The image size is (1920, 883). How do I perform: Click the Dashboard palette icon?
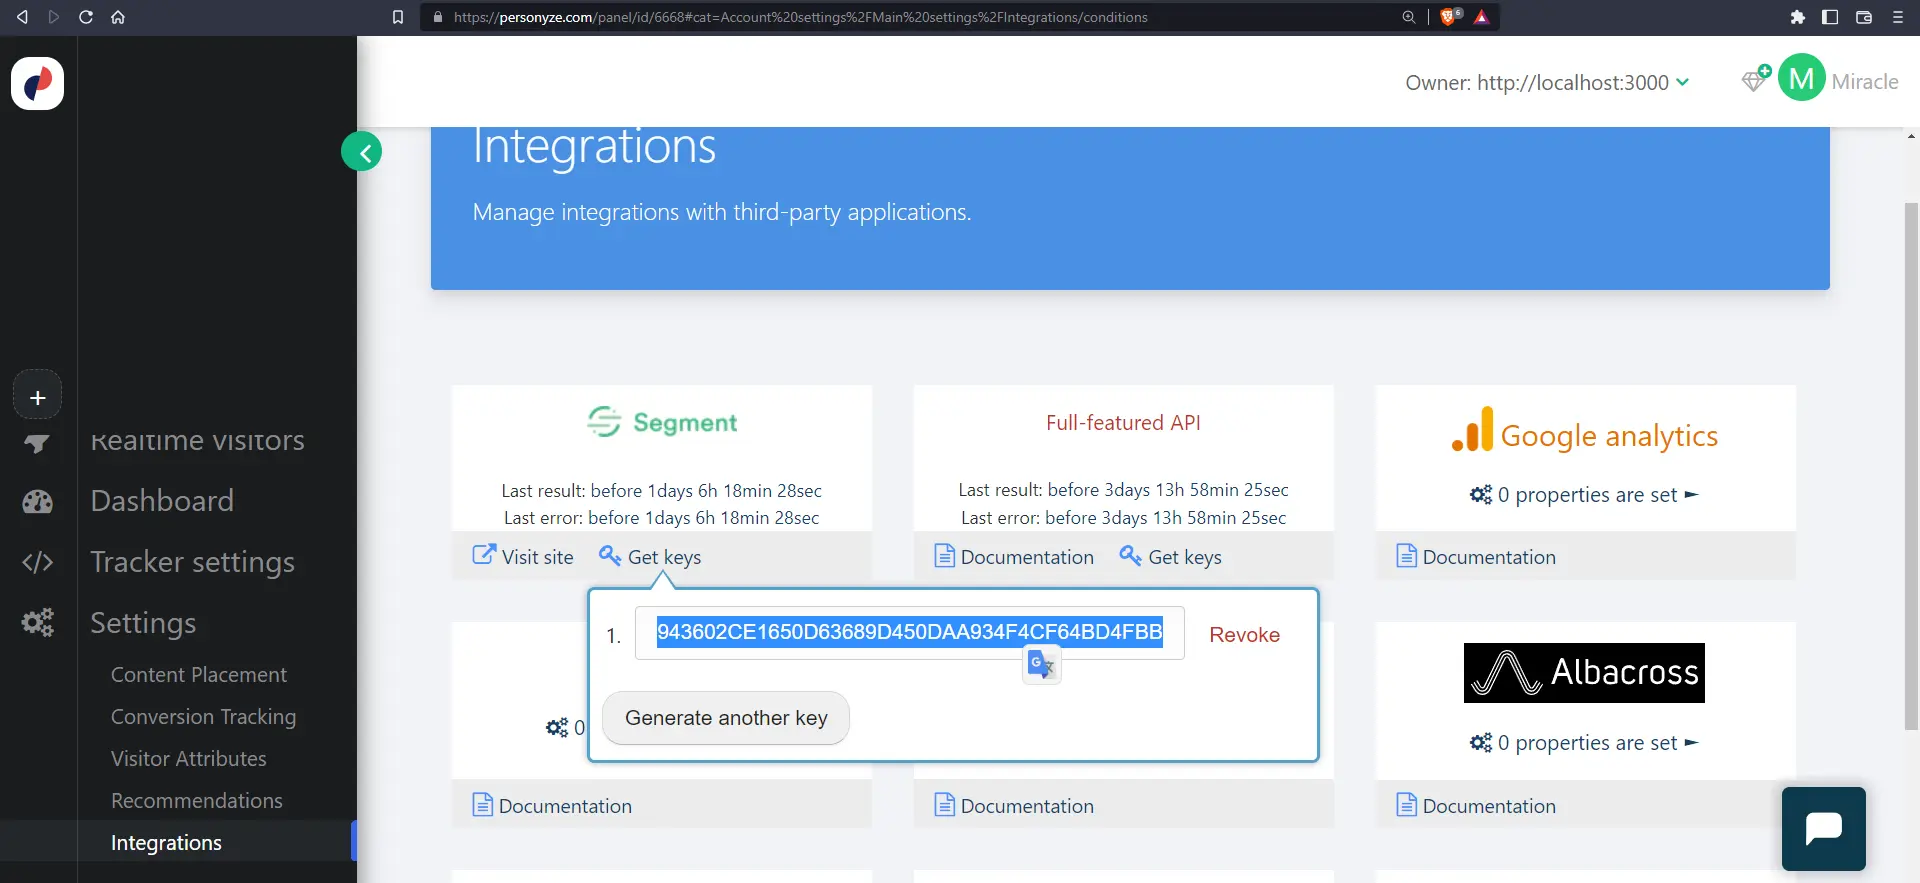coord(38,501)
